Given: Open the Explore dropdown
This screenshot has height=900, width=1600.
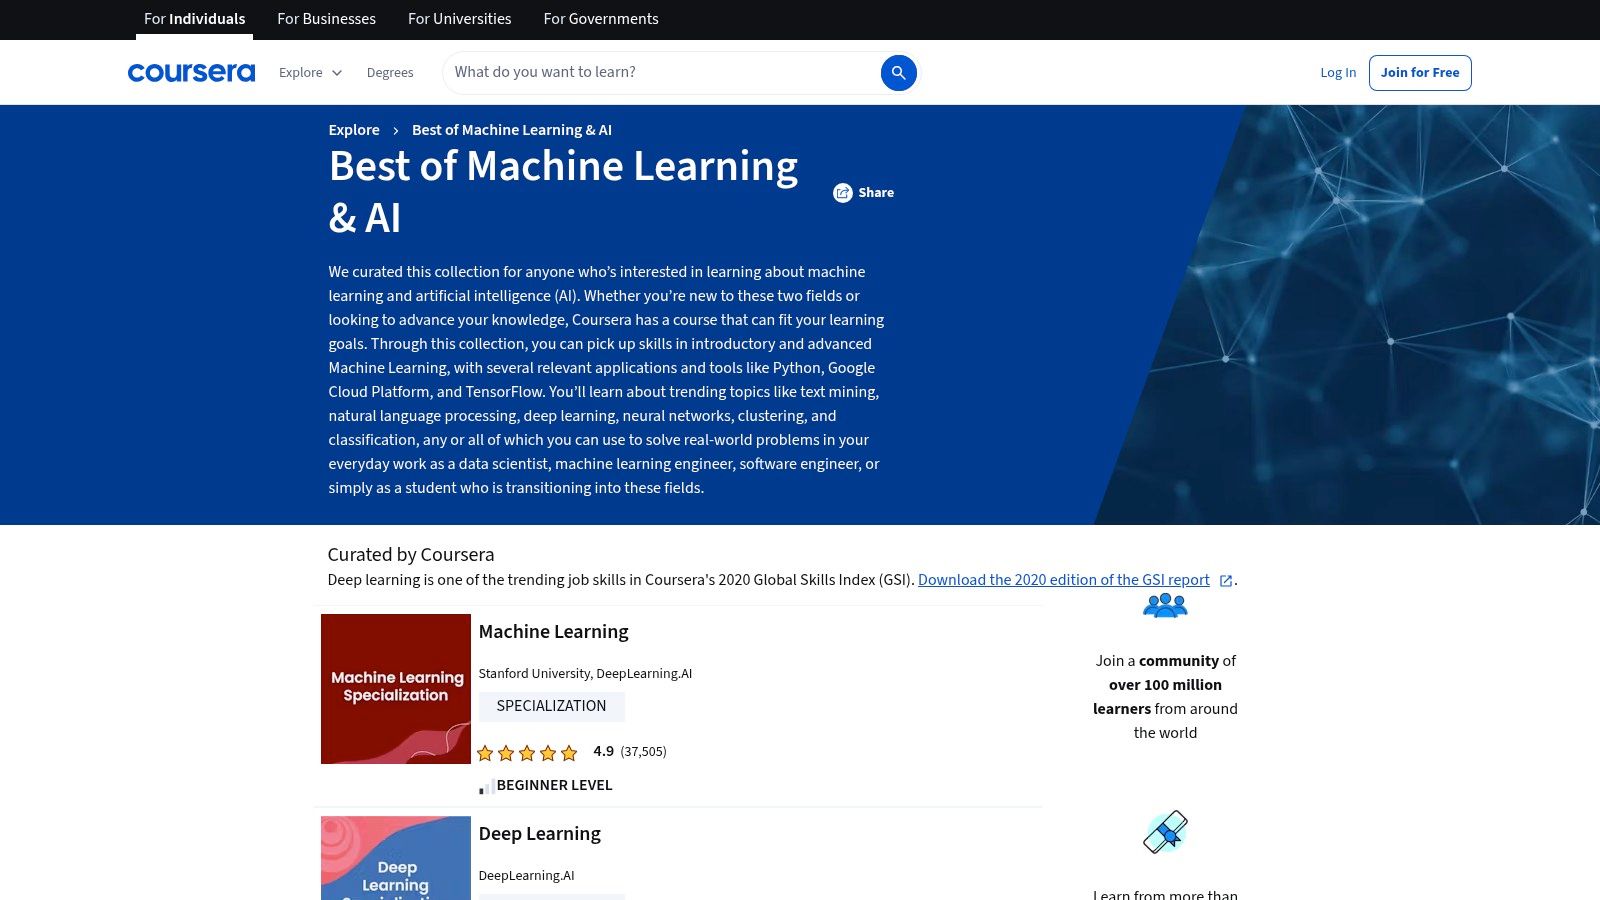Looking at the screenshot, I should pos(300,72).
